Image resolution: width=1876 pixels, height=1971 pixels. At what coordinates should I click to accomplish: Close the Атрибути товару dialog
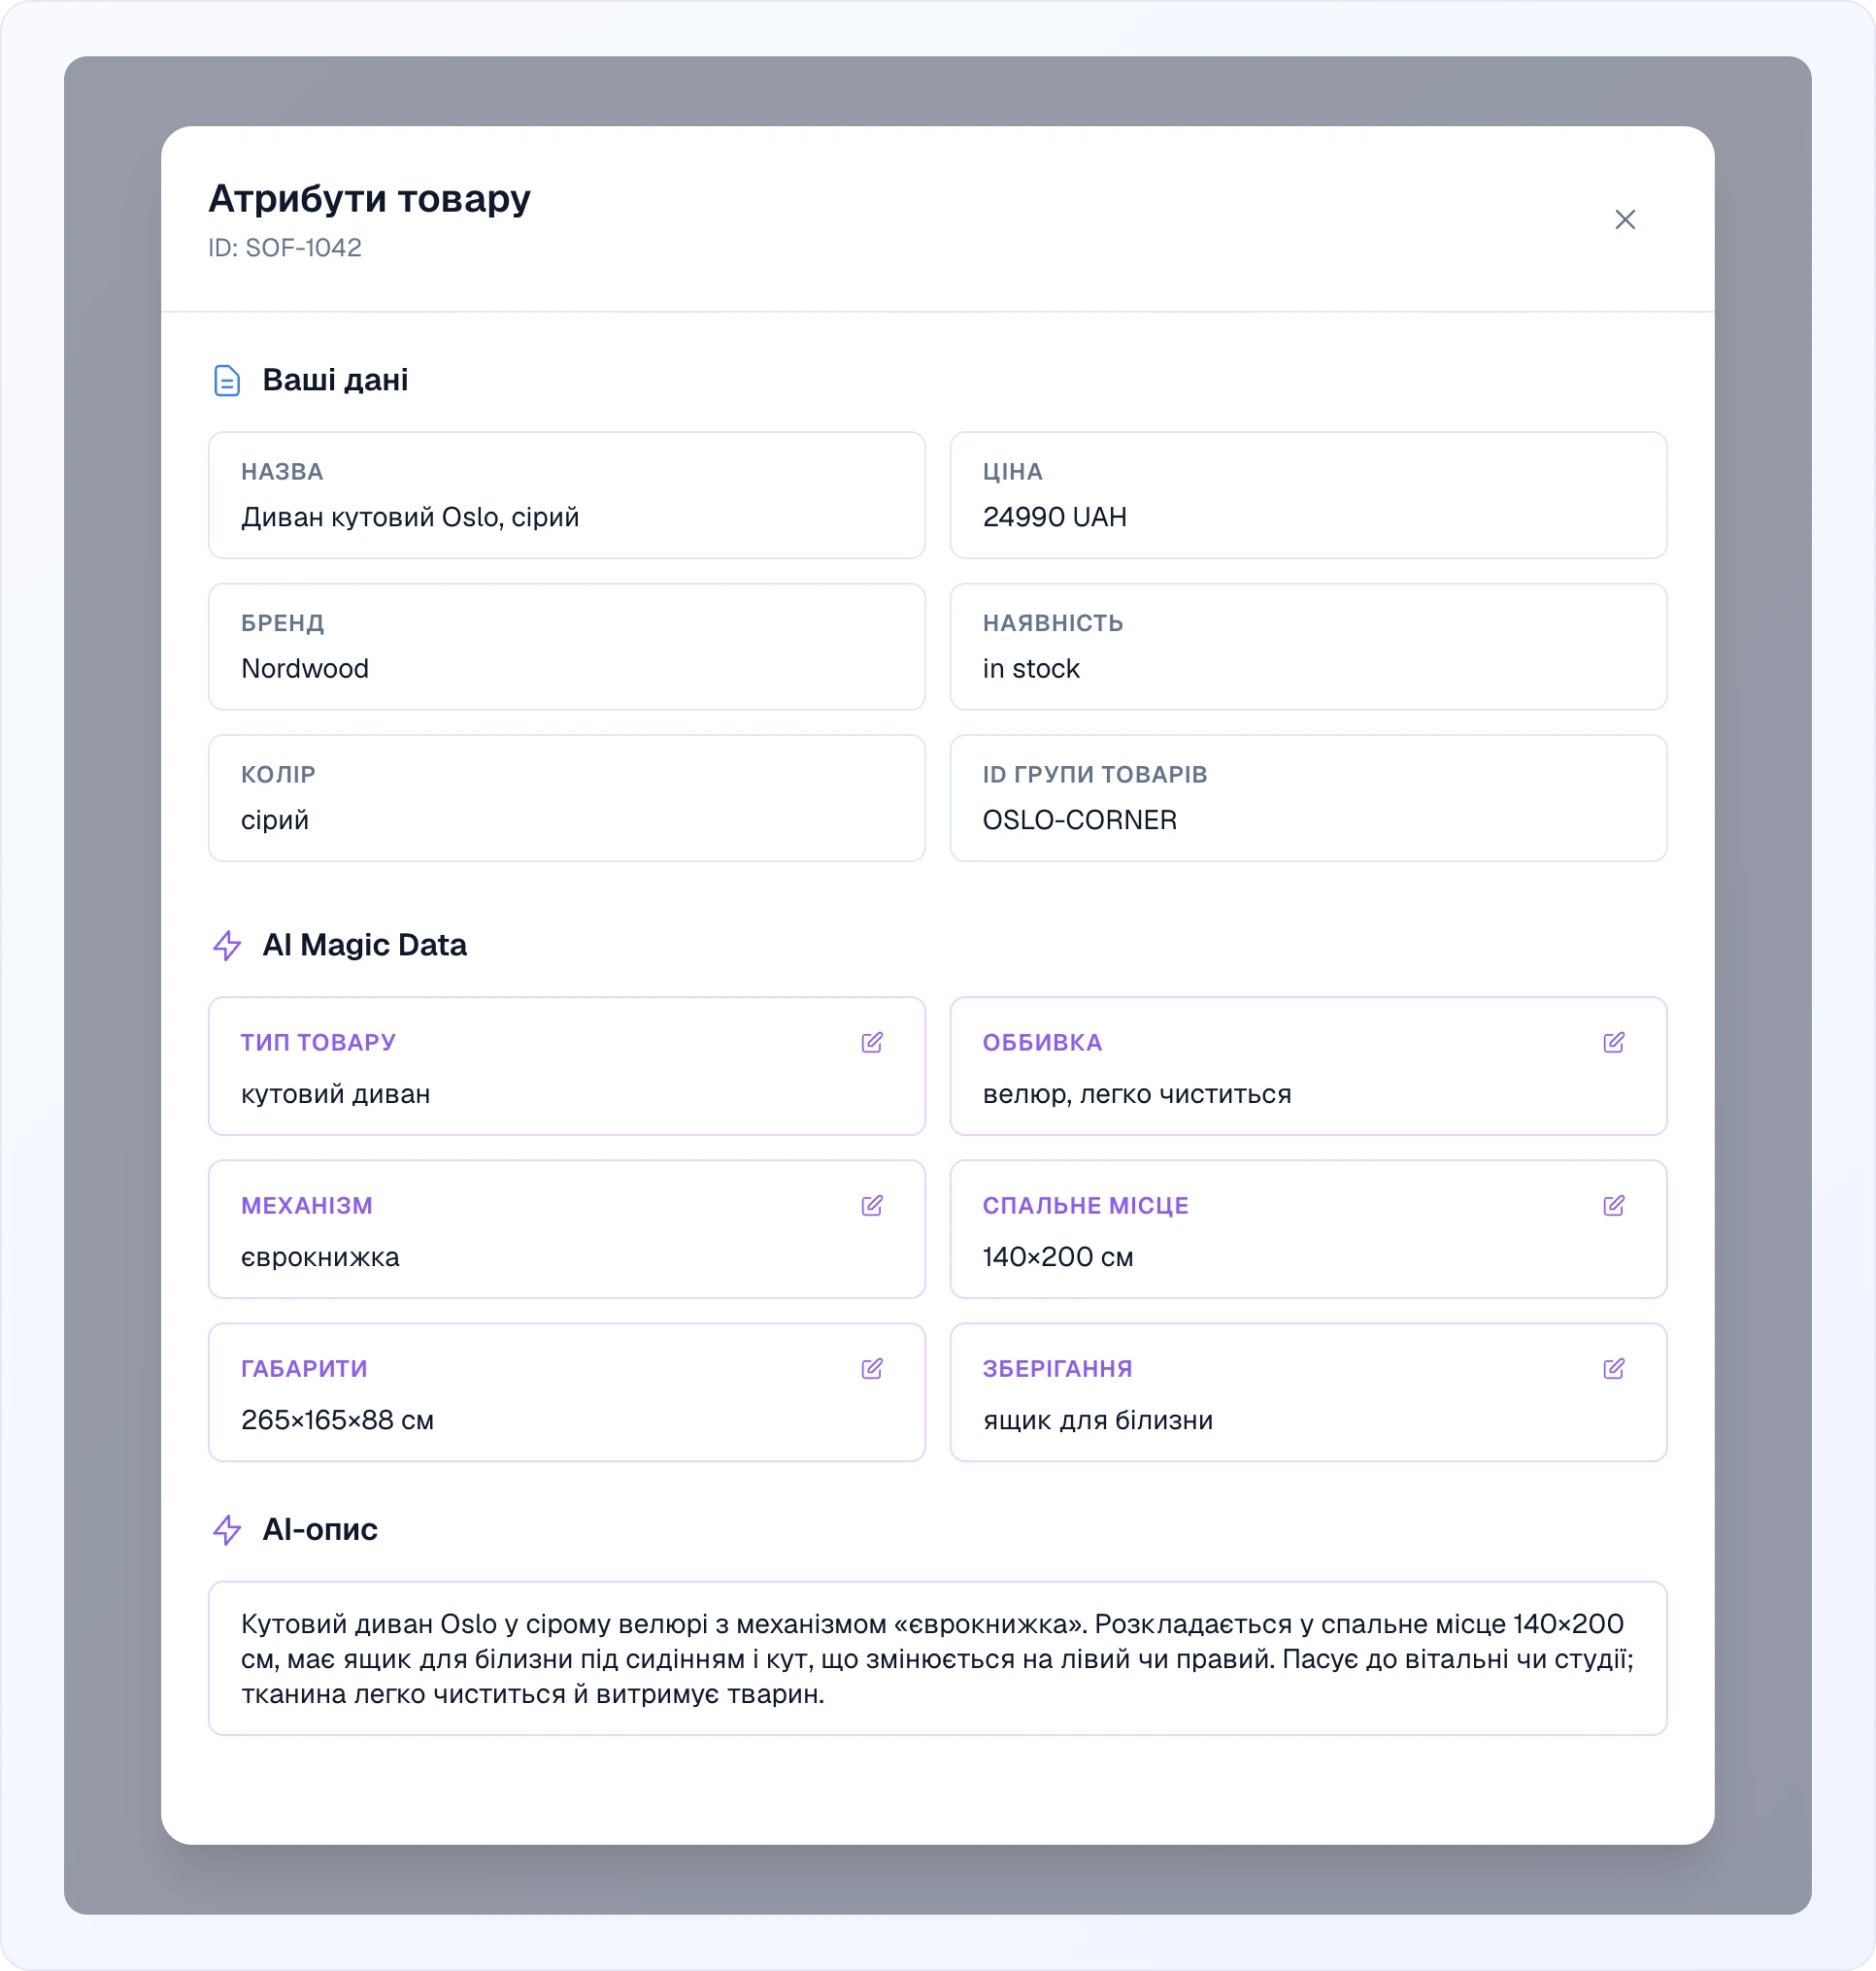pyautogui.click(x=1625, y=219)
